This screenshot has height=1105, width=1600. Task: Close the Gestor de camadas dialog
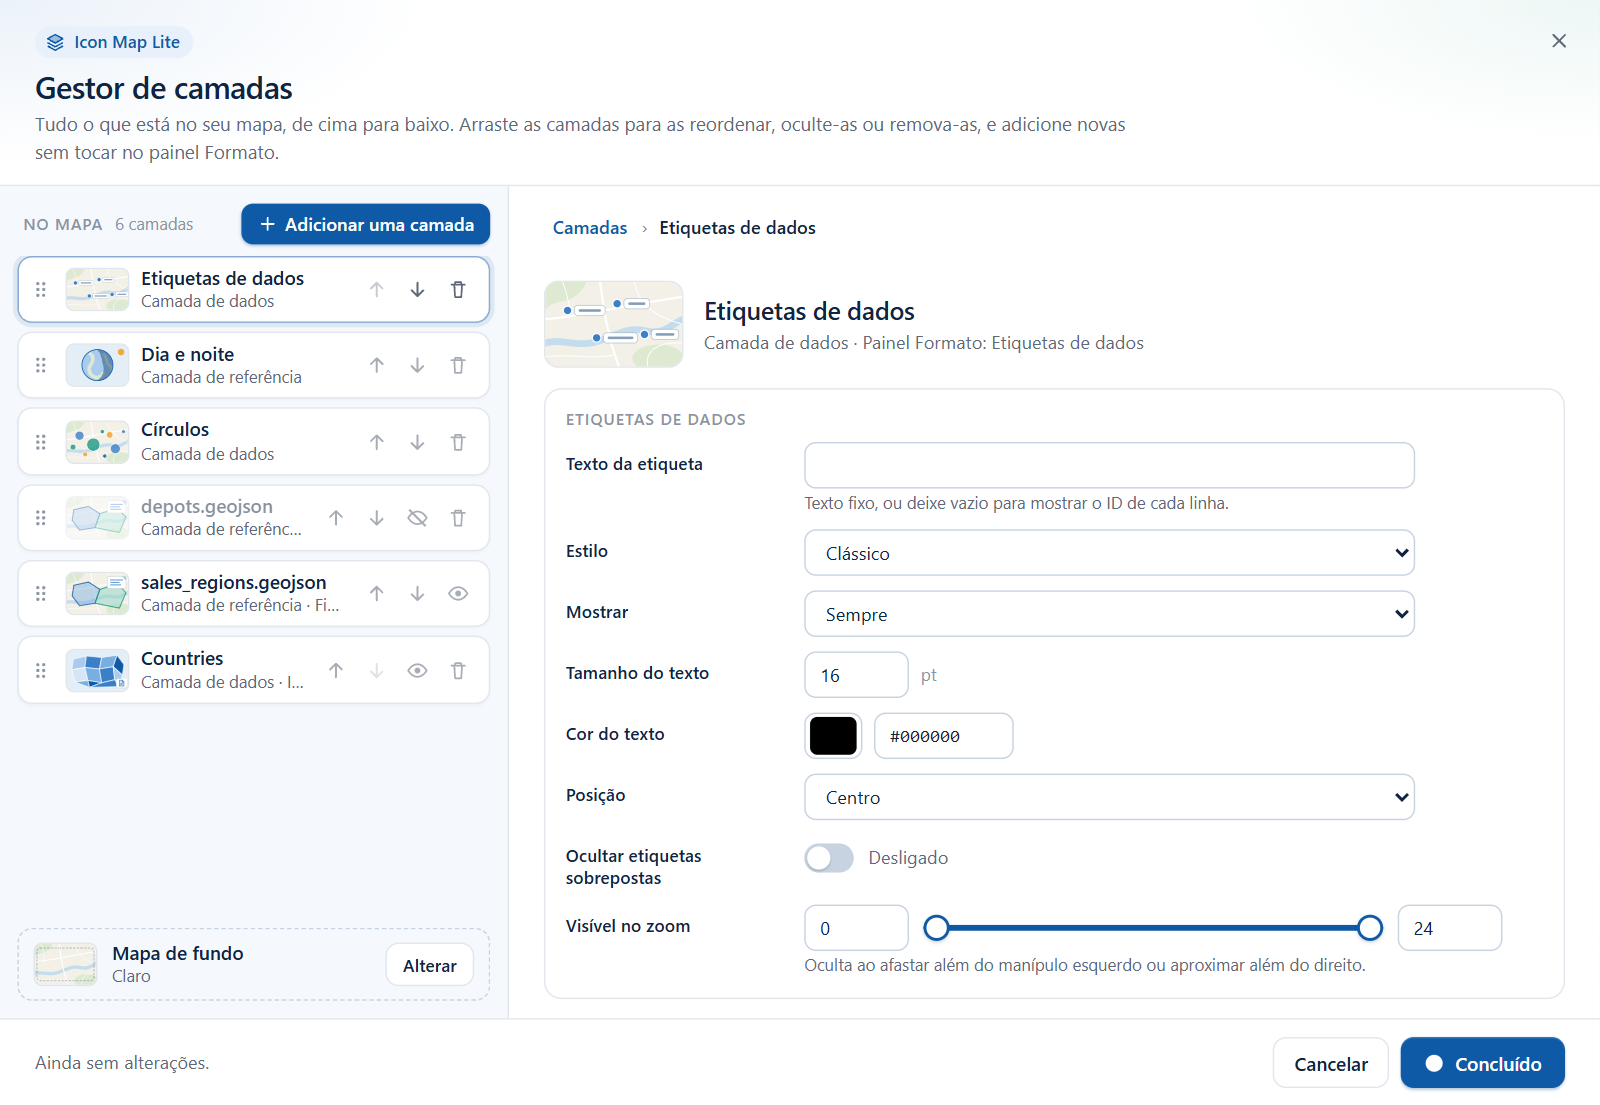[x=1559, y=41]
